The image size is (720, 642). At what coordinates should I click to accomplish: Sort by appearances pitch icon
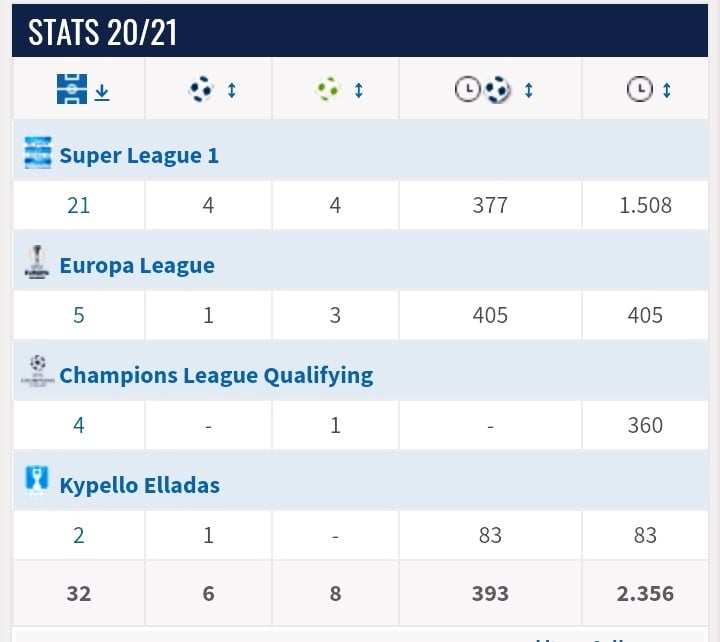click(x=72, y=90)
